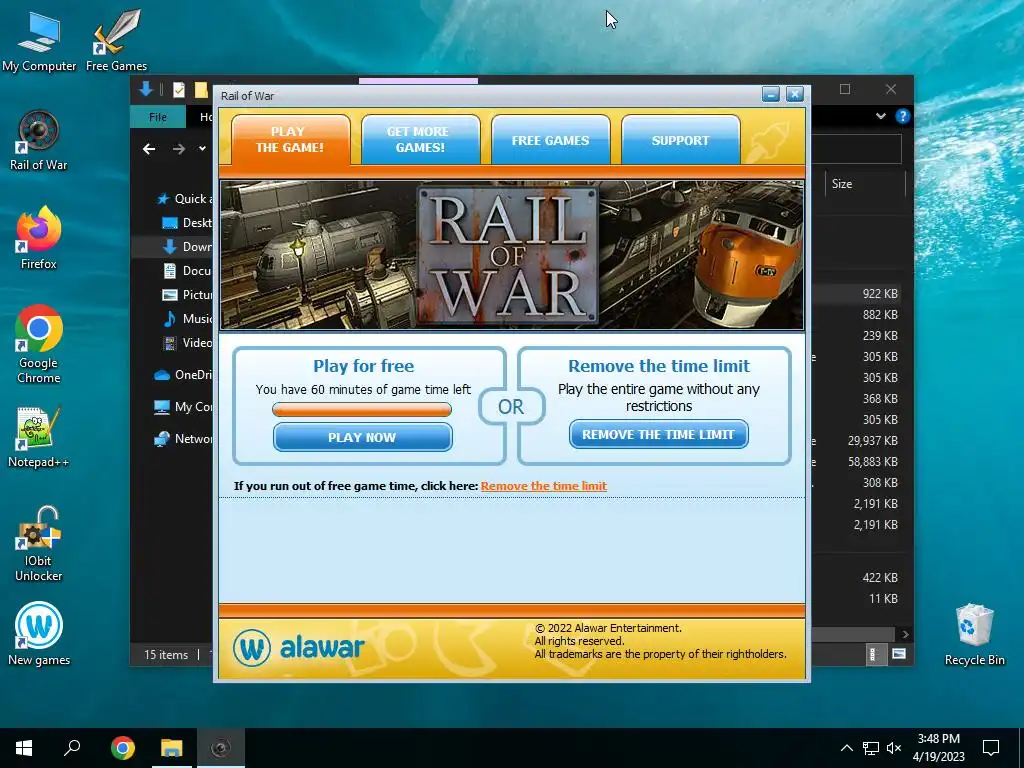
Task: Open taskbar search magnifier
Action: point(72,748)
